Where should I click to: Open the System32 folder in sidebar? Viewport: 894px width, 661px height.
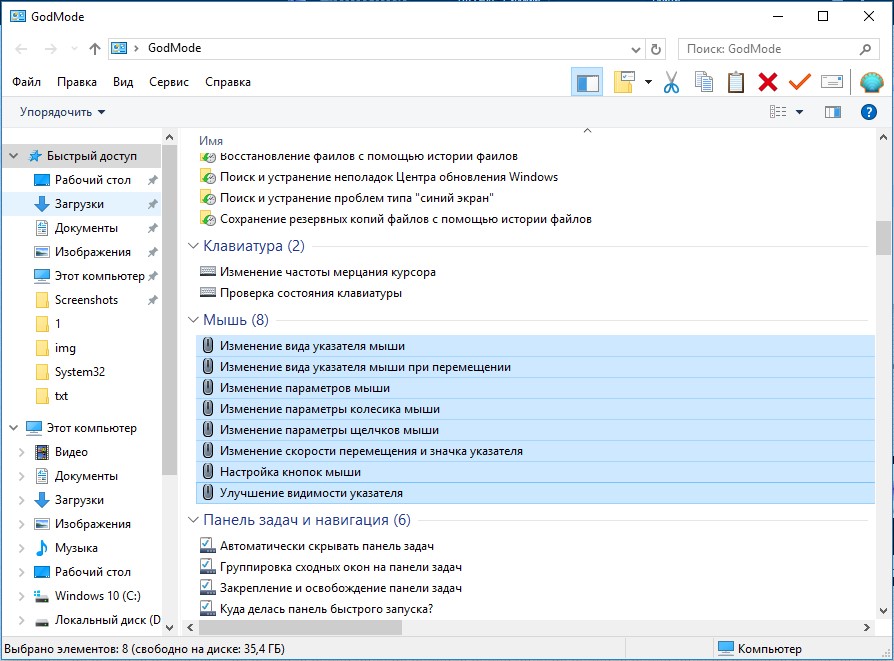pyautogui.click(x=80, y=371)
